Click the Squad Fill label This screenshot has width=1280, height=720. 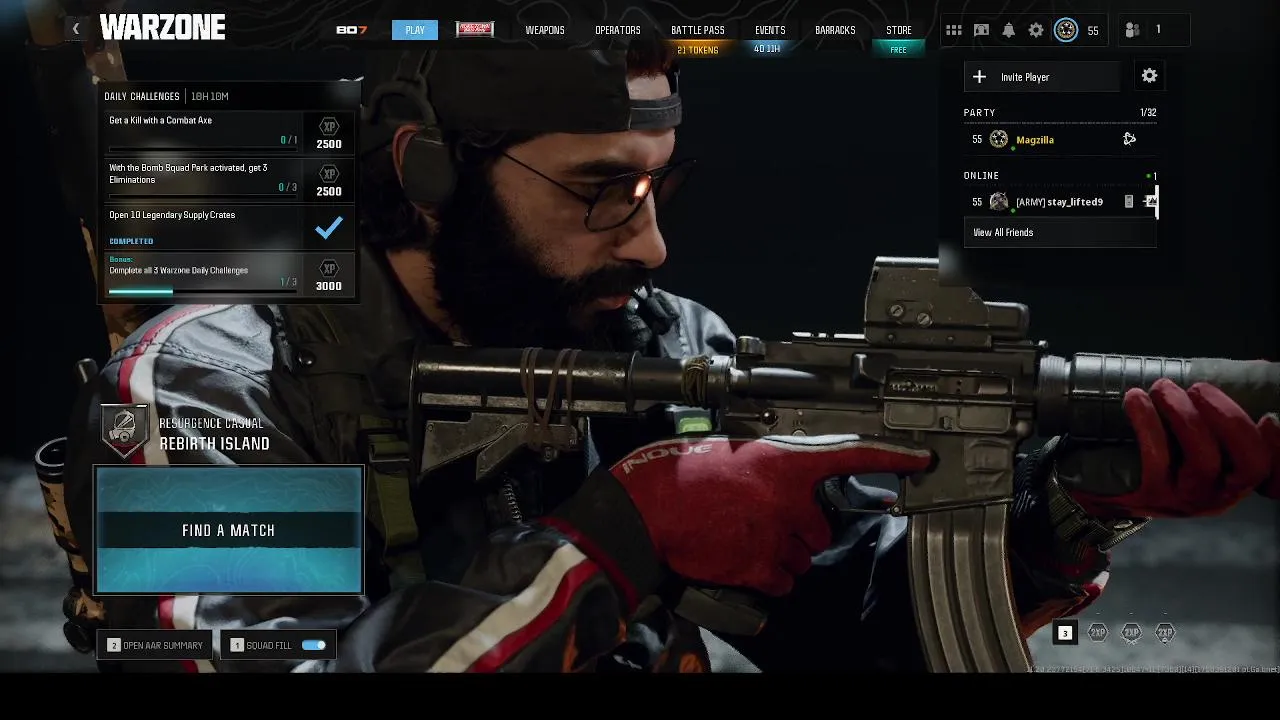(269, 645)
